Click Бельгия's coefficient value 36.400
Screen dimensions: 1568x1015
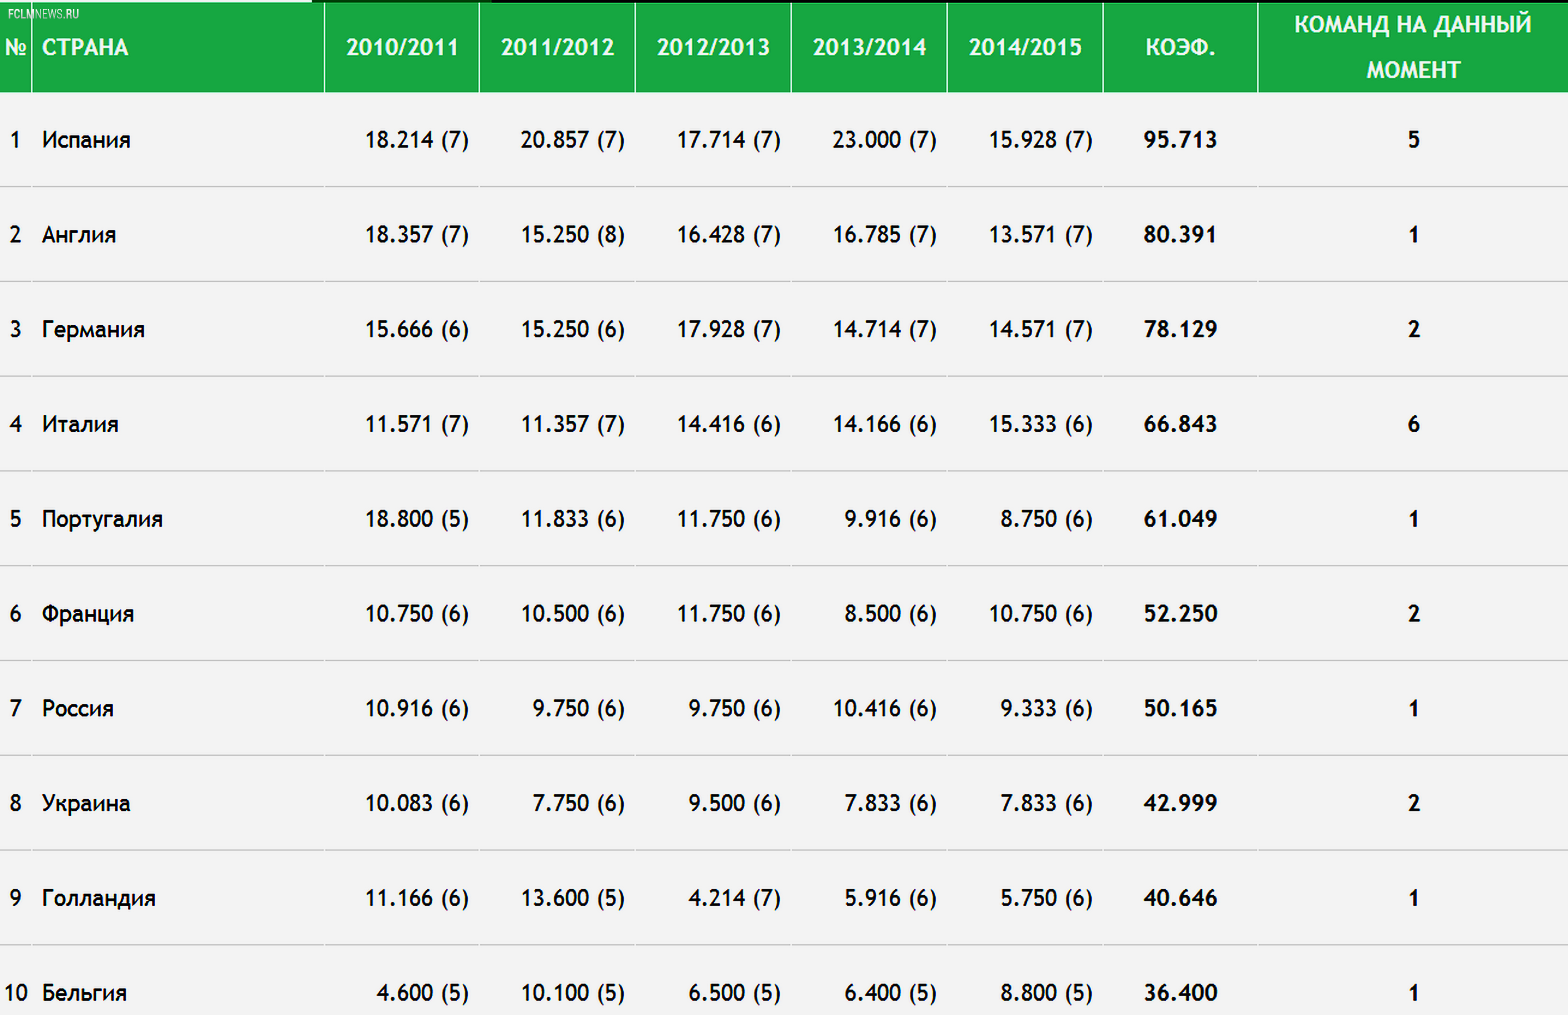click(1180, 993)
